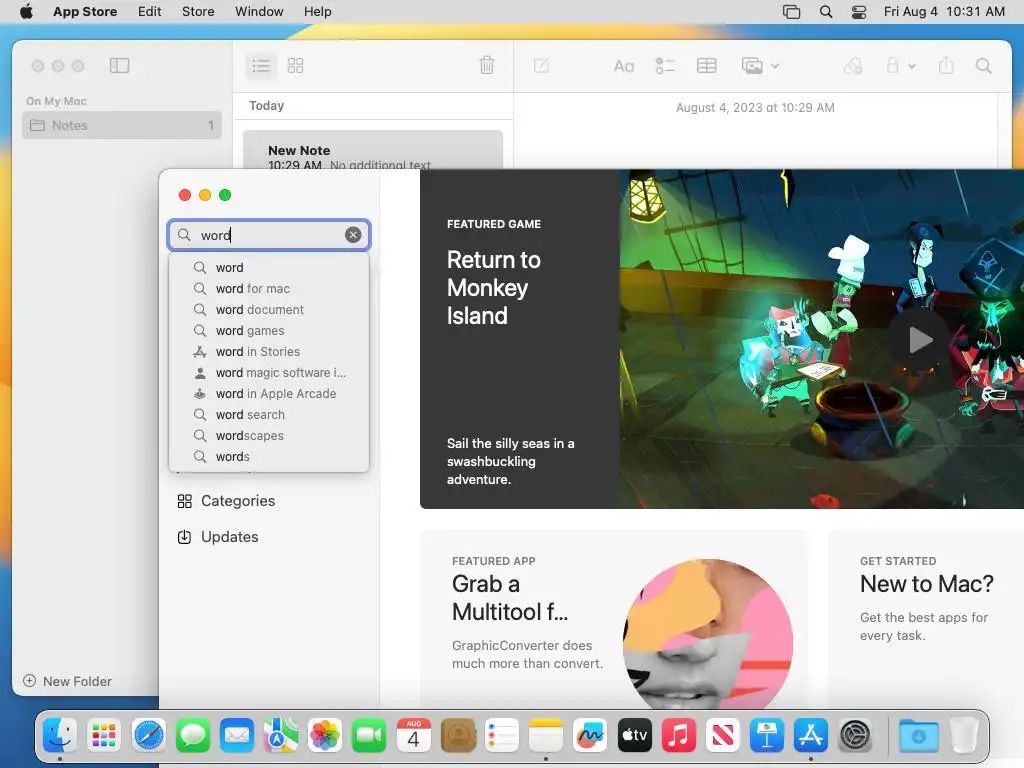This screenshot has width=1024, height=768.
Task: Select the Notes folder in Notes sidebar
Action: (x=122, y=125)
